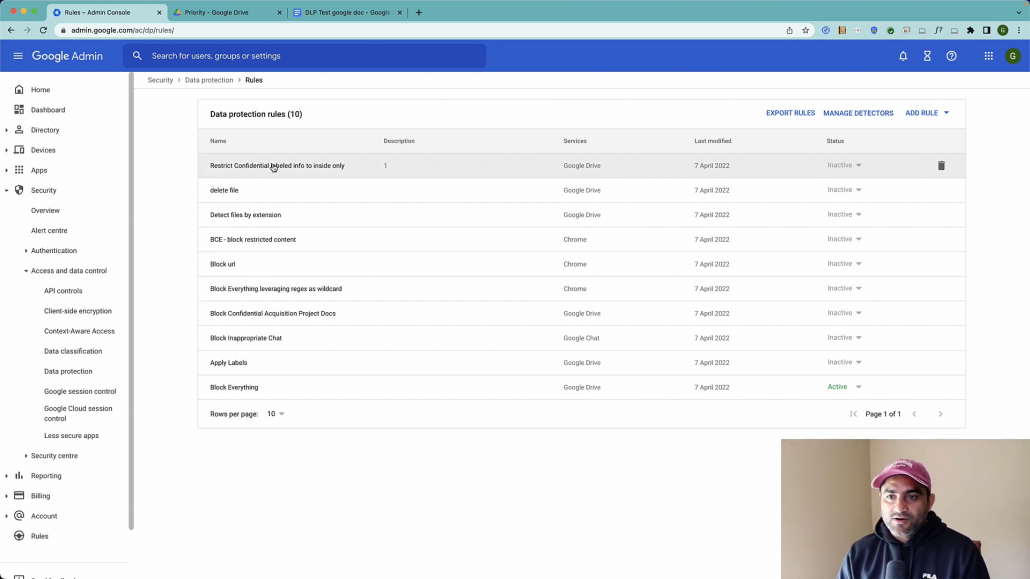Click the Apps grid sidebar icon

pos(19,170)
